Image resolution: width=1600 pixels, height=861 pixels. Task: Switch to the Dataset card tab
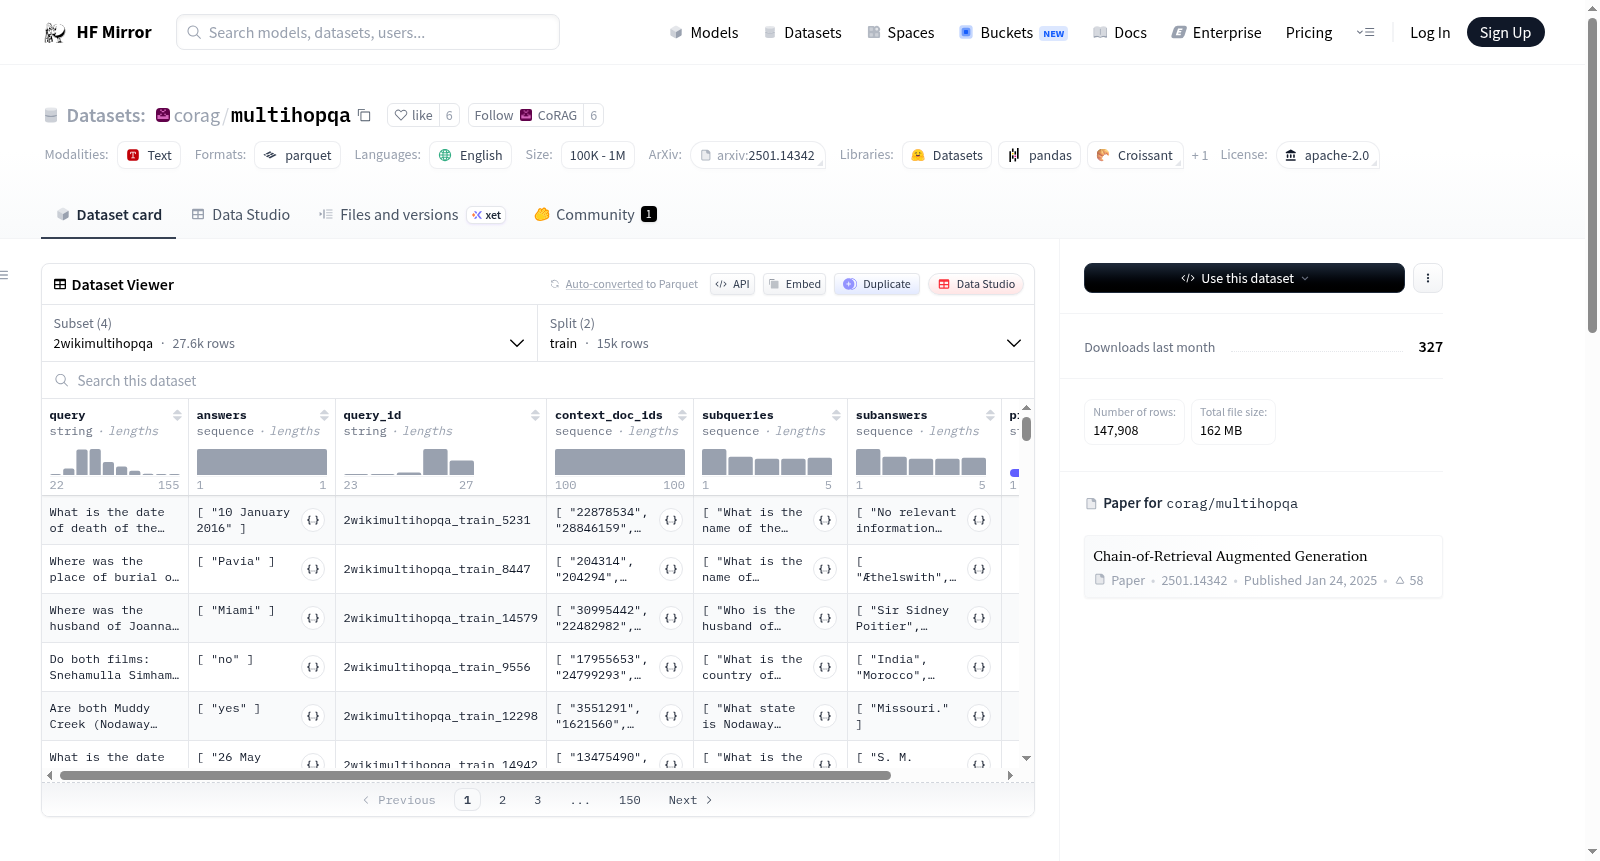108,215
